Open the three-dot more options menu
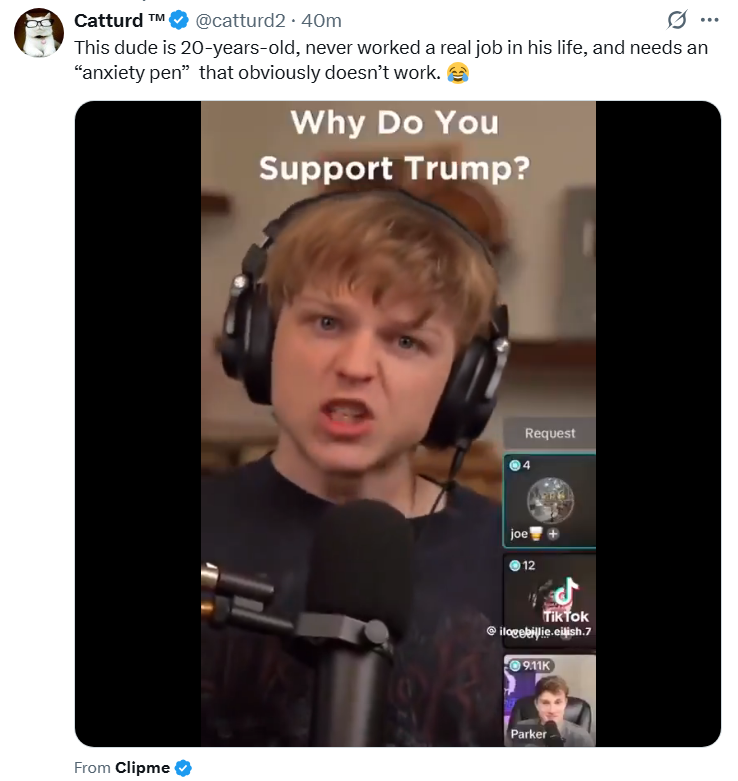 (x=709, y=20)
